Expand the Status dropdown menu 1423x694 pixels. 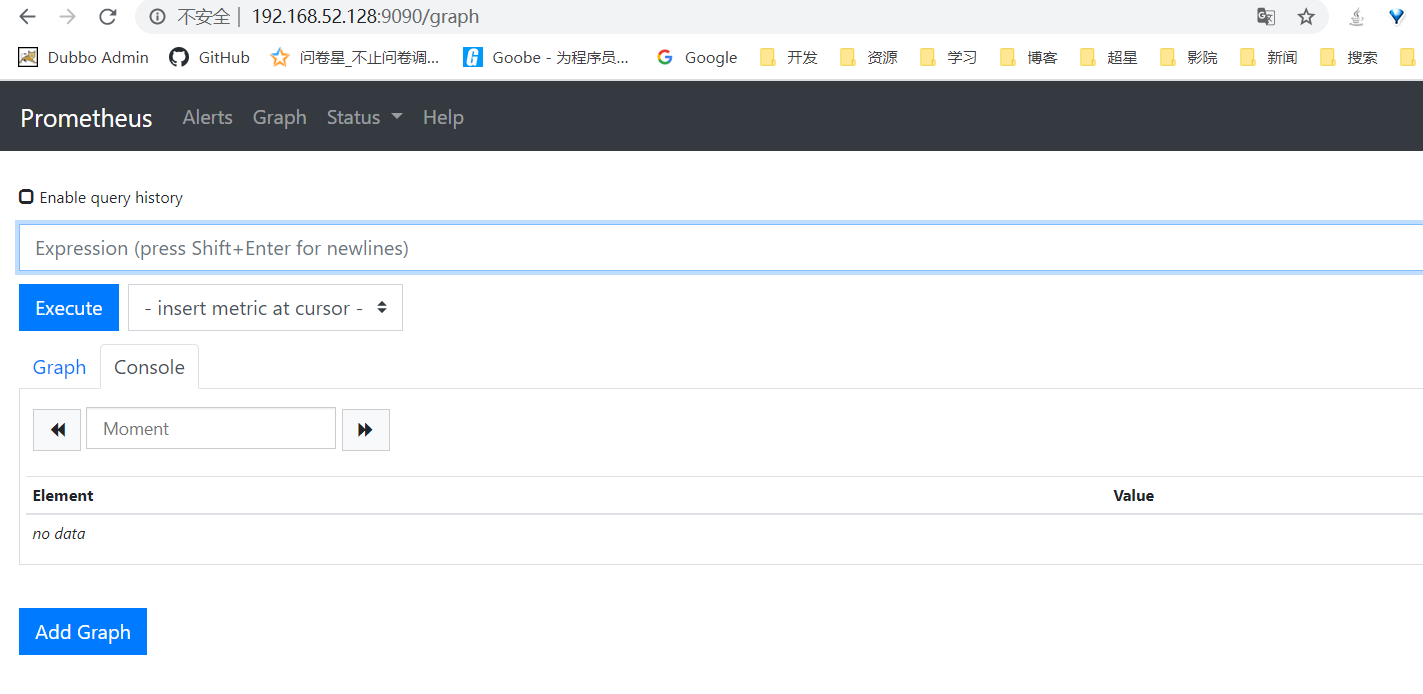tap(364, 117)
